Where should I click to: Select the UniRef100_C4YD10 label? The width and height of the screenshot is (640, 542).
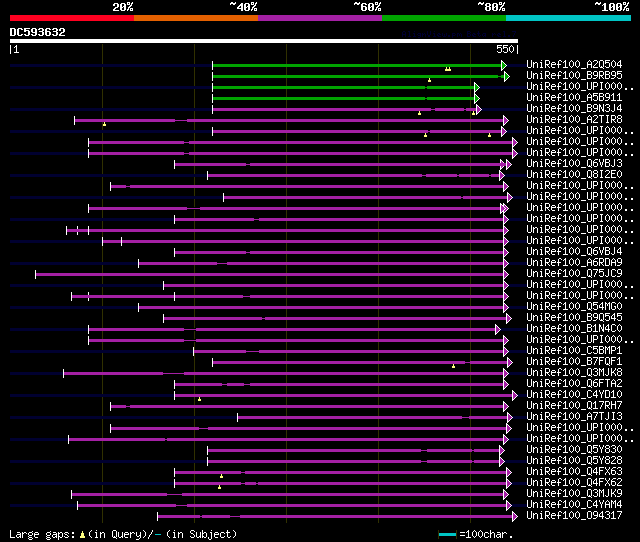[x=574, y=395]
